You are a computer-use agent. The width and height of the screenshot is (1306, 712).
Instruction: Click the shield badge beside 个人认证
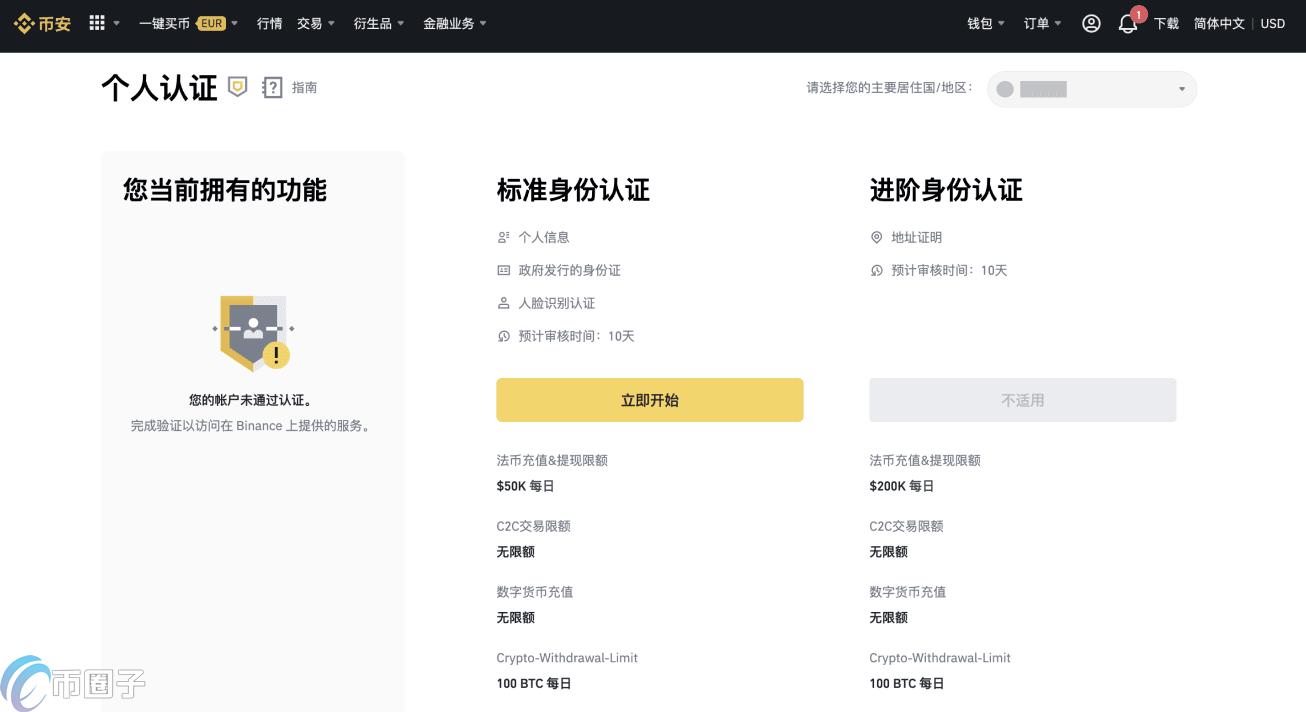pyautogui.click(x=237, y=88)
